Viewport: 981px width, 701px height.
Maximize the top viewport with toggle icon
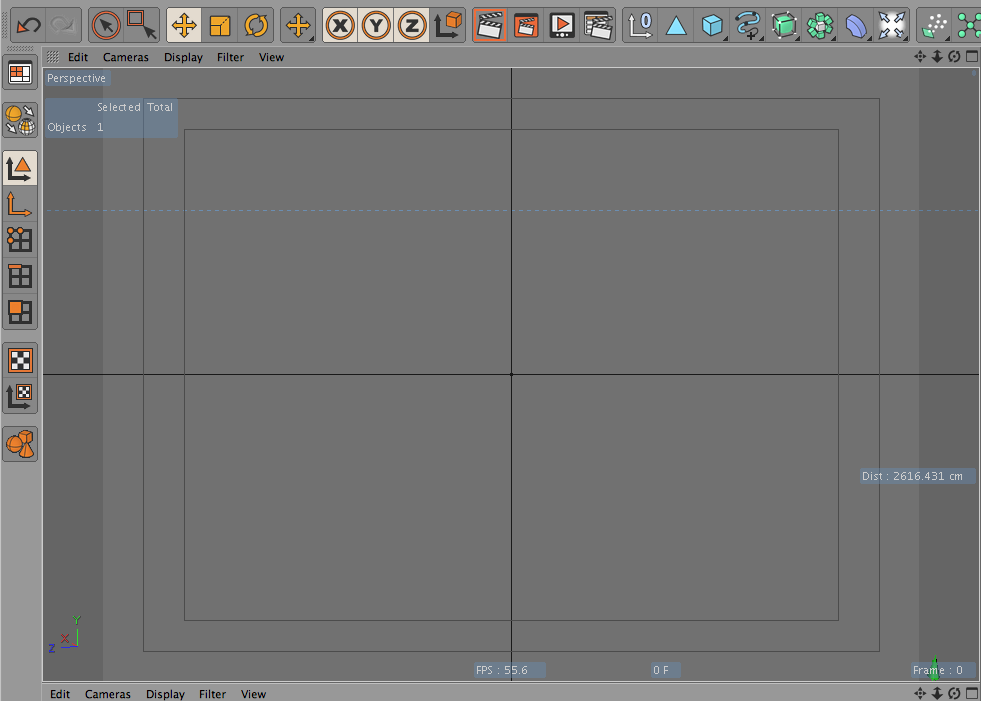tap(971, 57)
